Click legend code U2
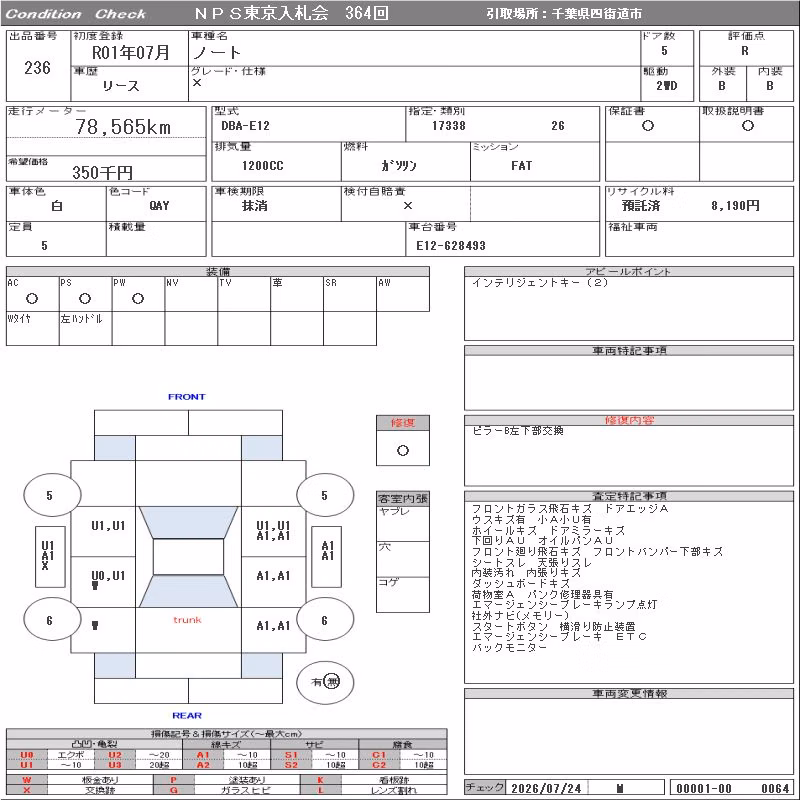Viewport: 800px width, 800px height. [115, 755]
